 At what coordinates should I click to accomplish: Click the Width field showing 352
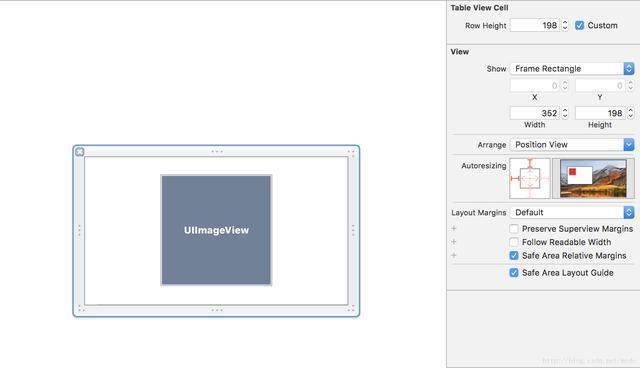click(535, 113)
